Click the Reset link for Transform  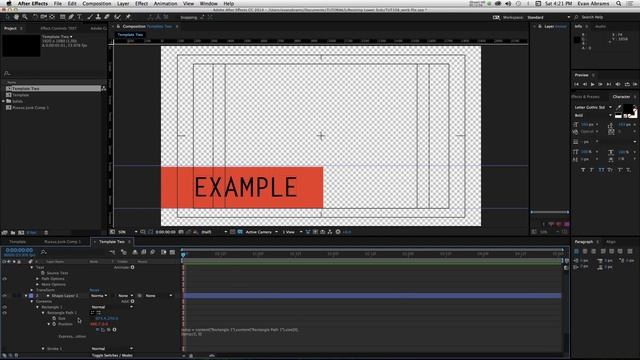(x=94, y=290)
